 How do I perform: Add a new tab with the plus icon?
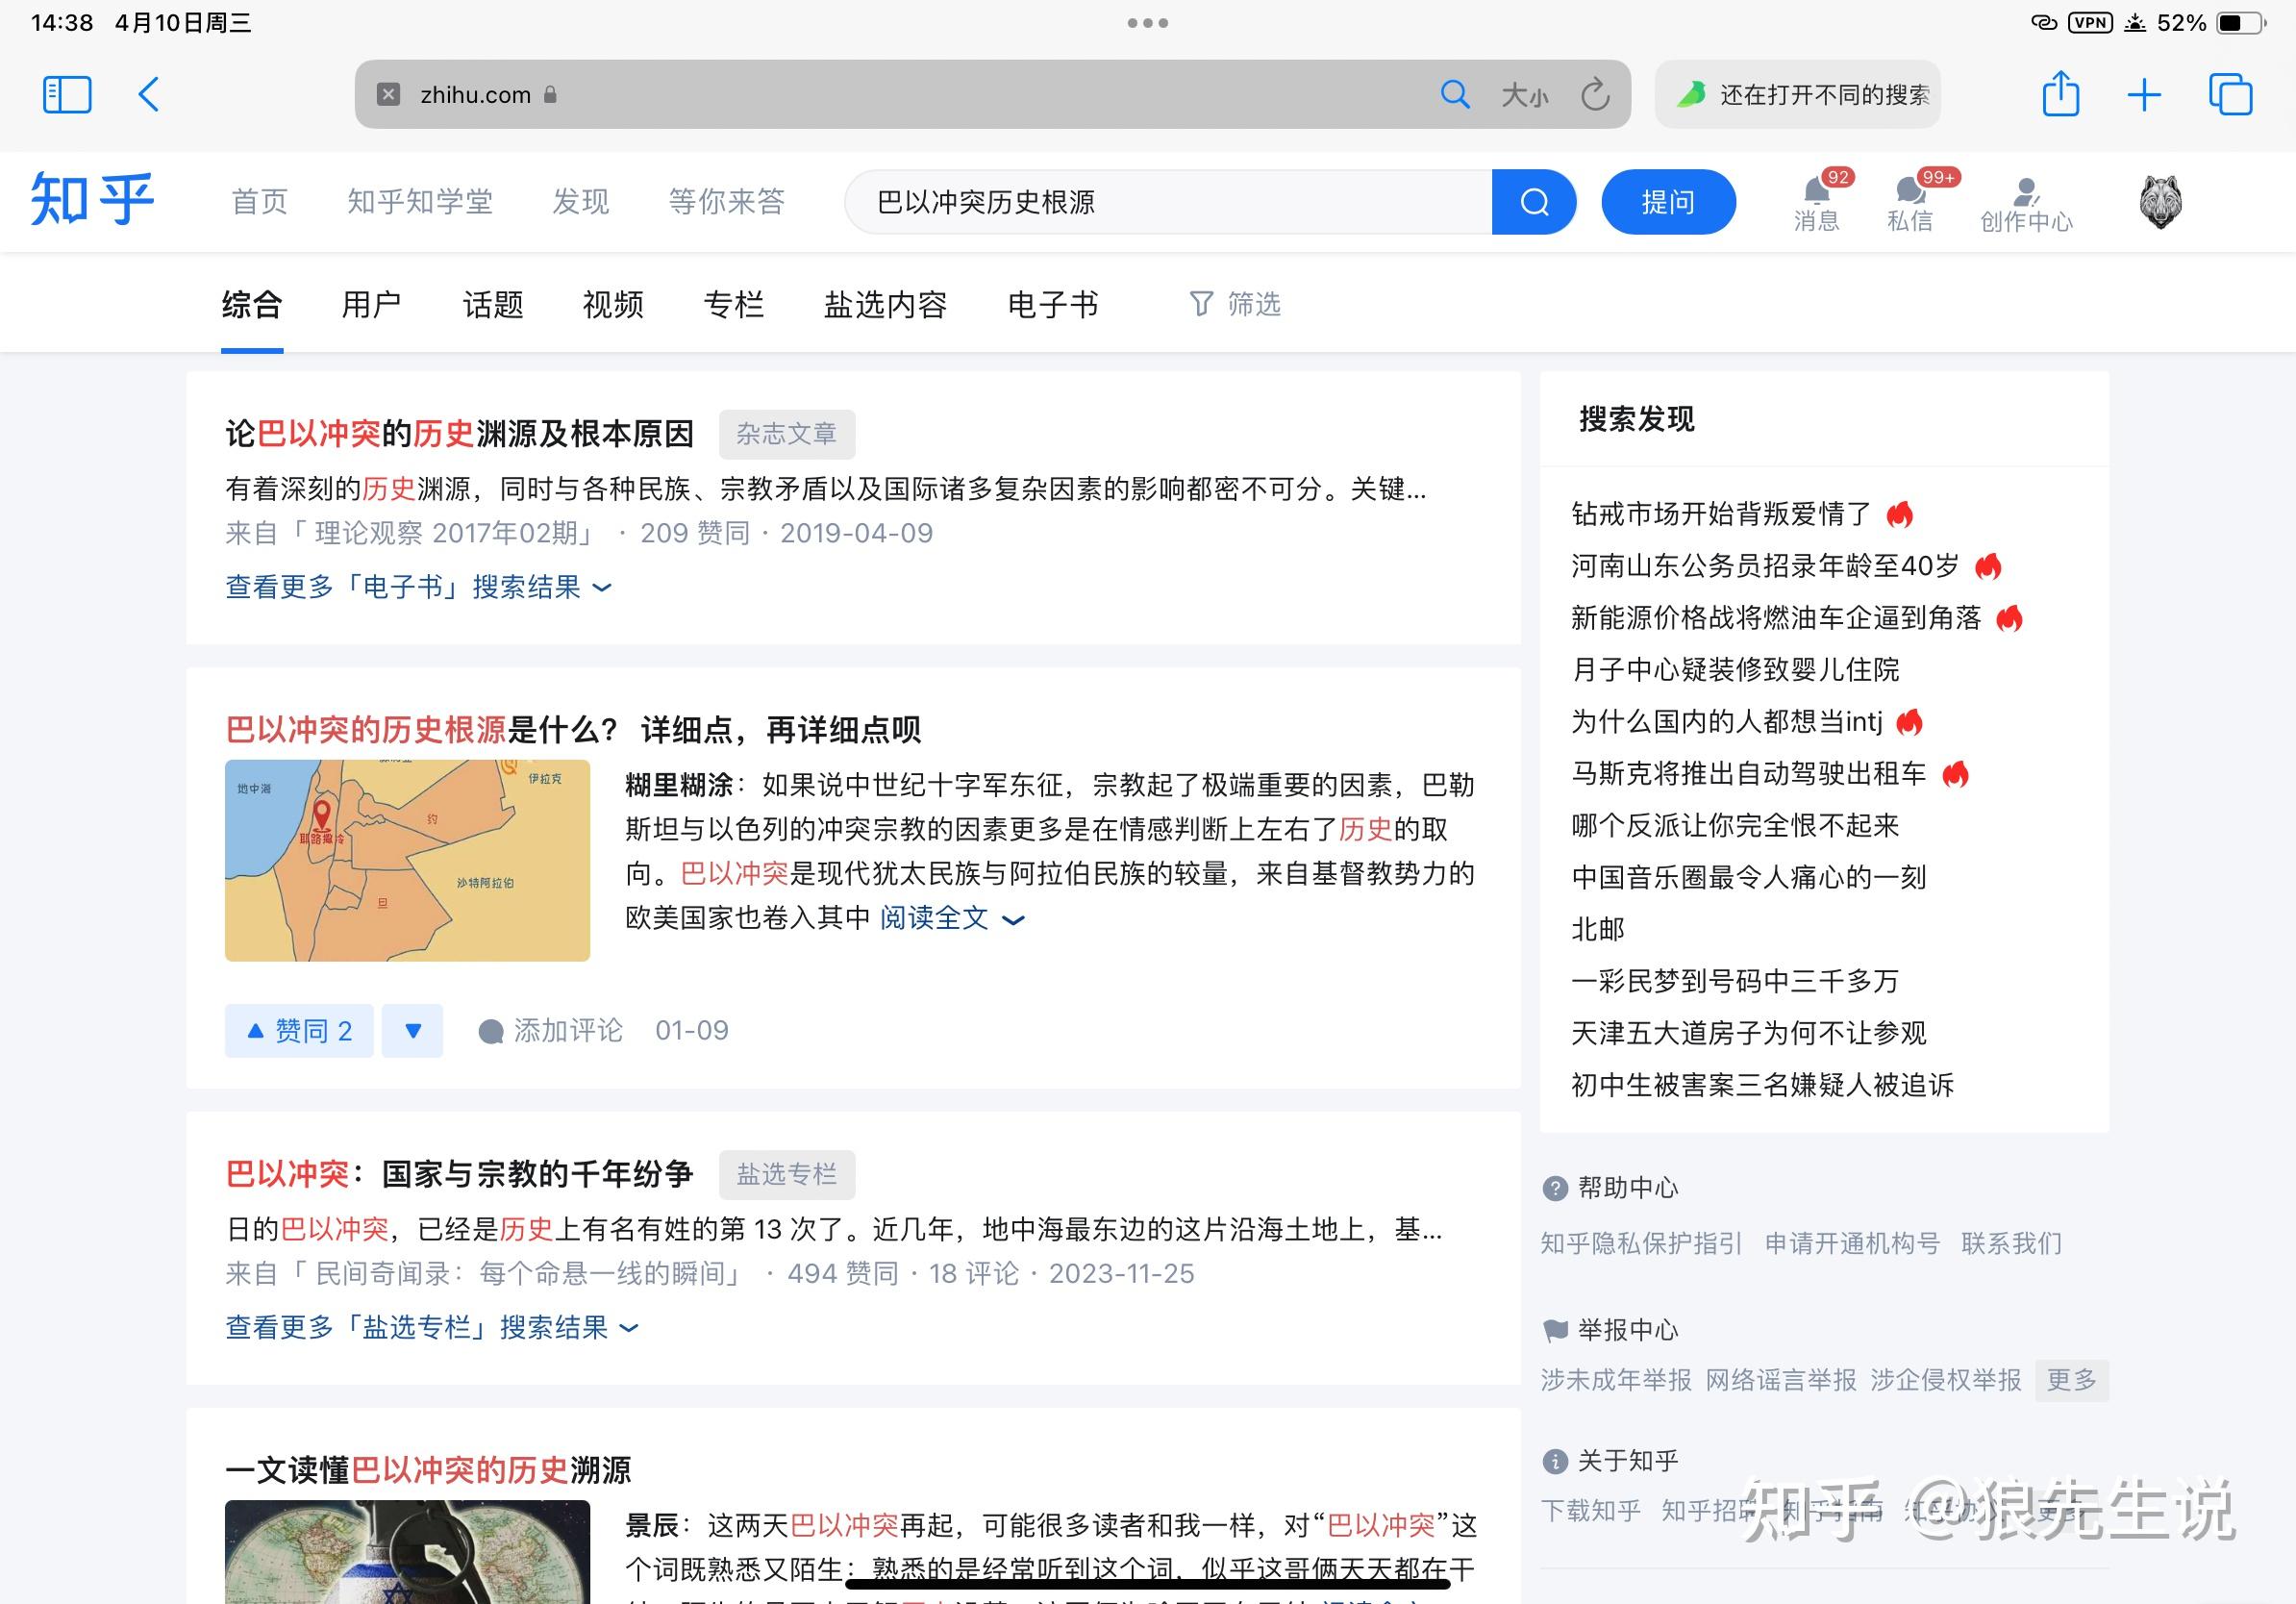tap(2144, 95)
